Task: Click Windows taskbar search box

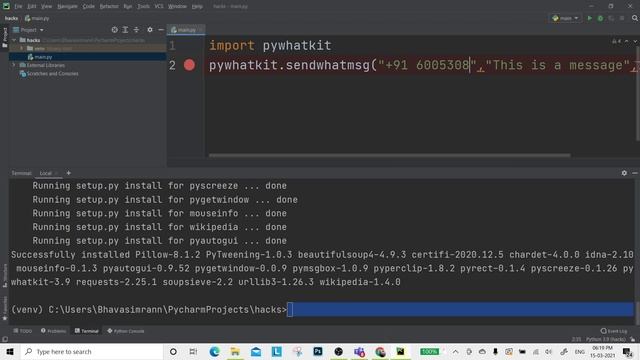Action: tap(91, 351)
